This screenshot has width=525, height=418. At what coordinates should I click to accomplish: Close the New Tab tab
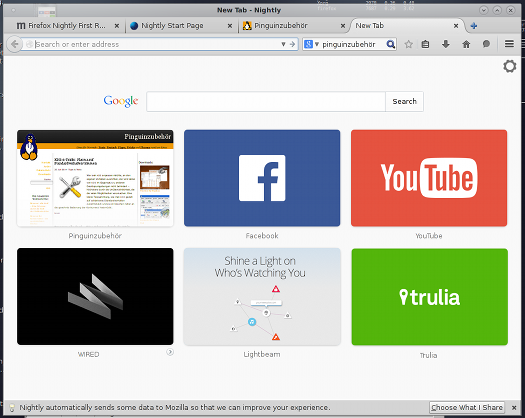point(456,26)
